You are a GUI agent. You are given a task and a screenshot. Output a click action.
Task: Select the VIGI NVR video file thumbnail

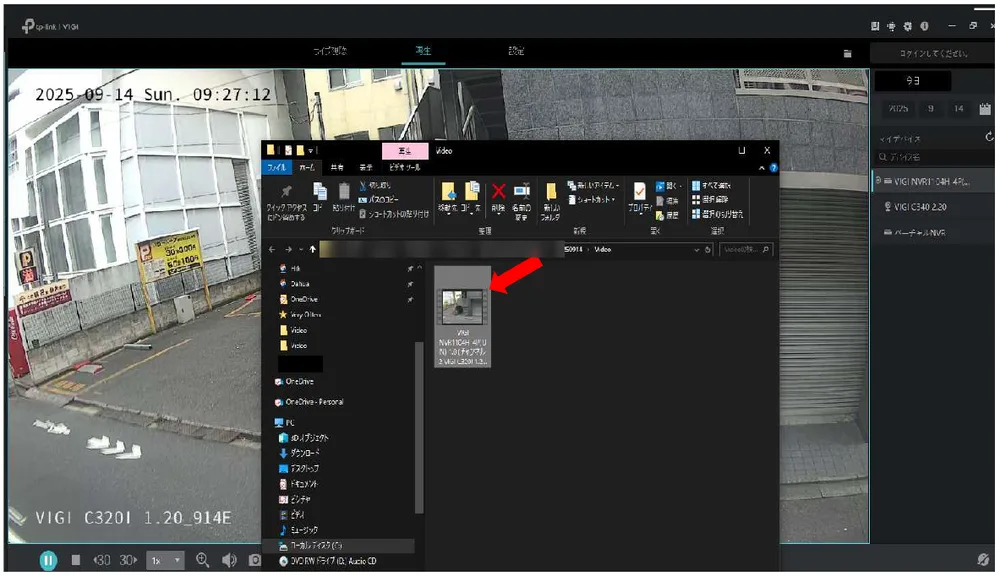(x=463, y=317)
